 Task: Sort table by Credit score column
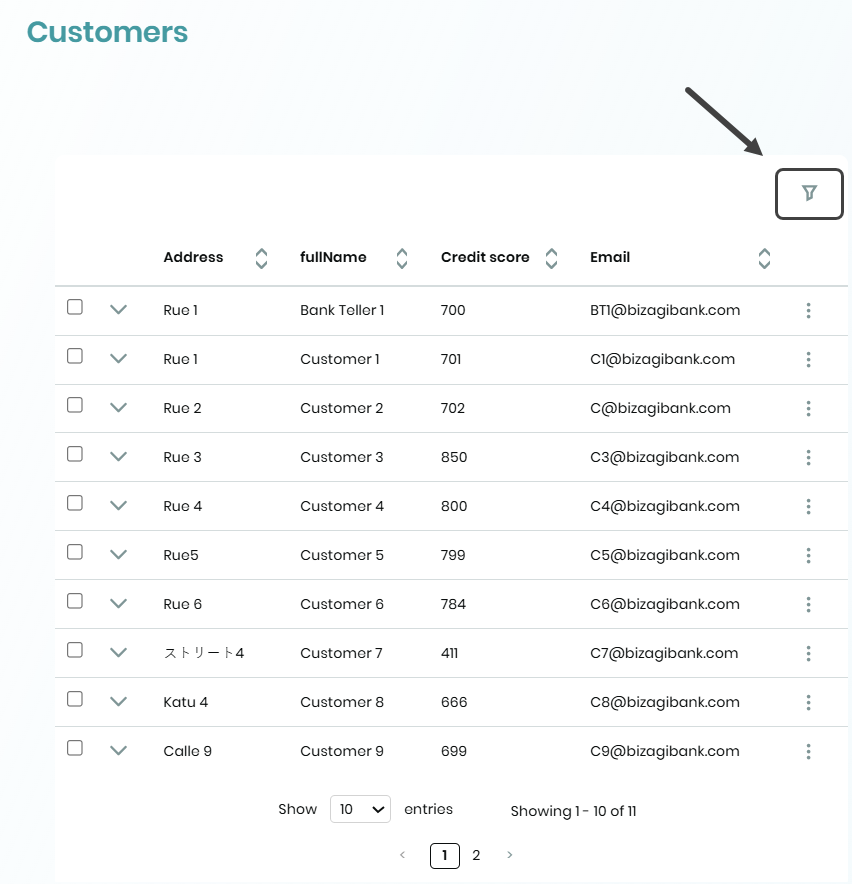(x=551, y=258)
